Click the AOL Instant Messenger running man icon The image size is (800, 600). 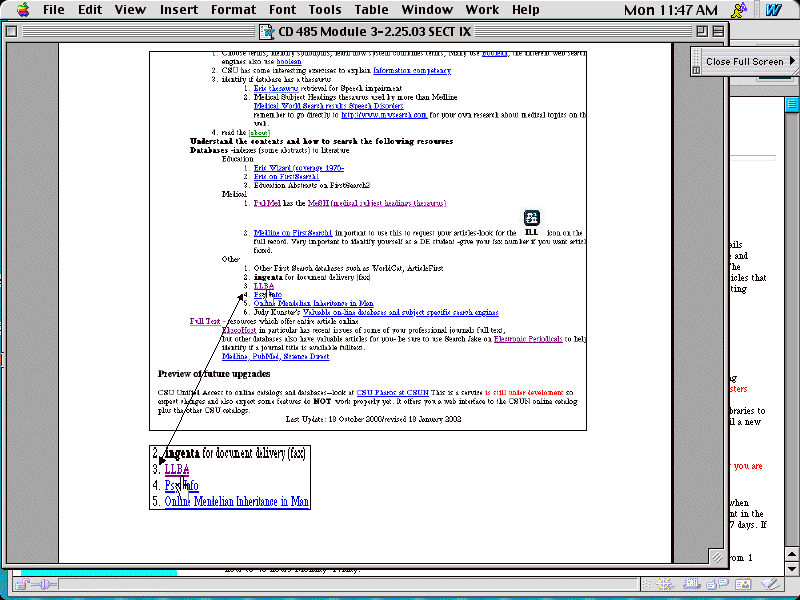[x=738, y=10]
